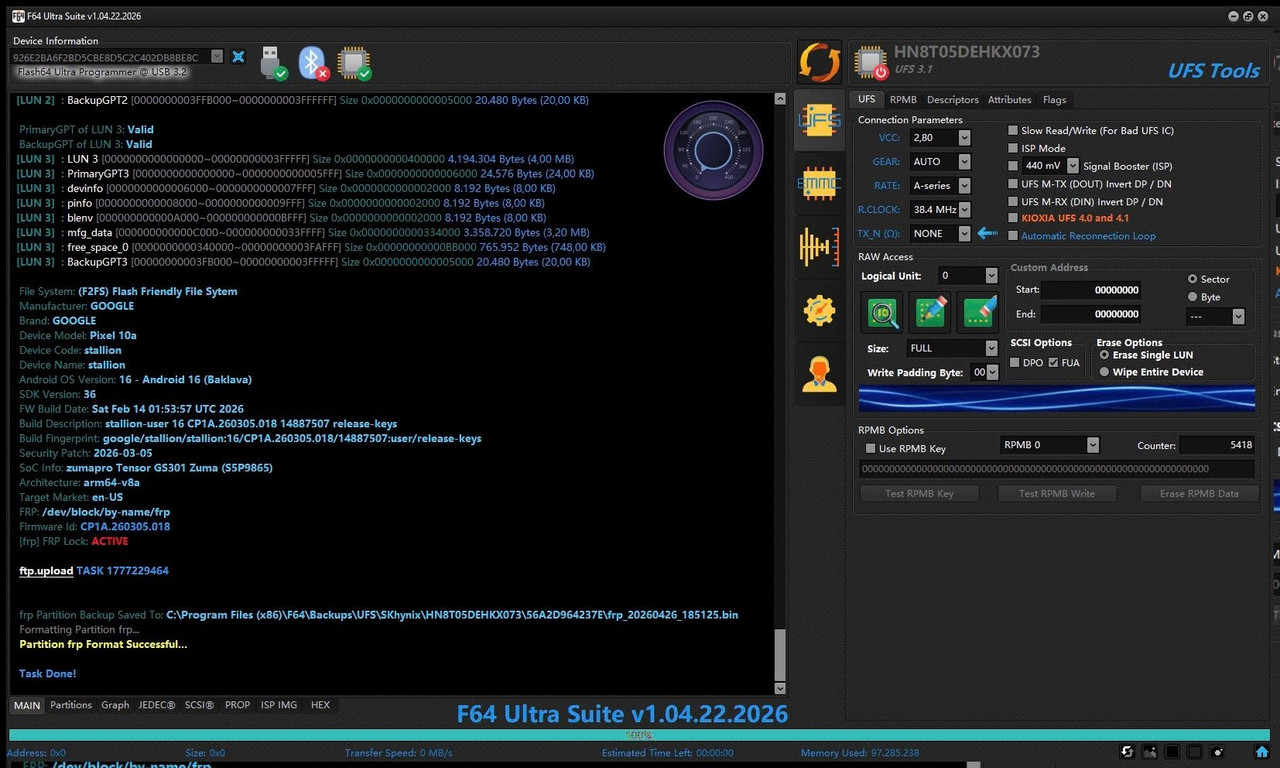Viewport: 1280px width, 768px height.
Task: Click the USB connection status icon
Action: pos(273,62)
